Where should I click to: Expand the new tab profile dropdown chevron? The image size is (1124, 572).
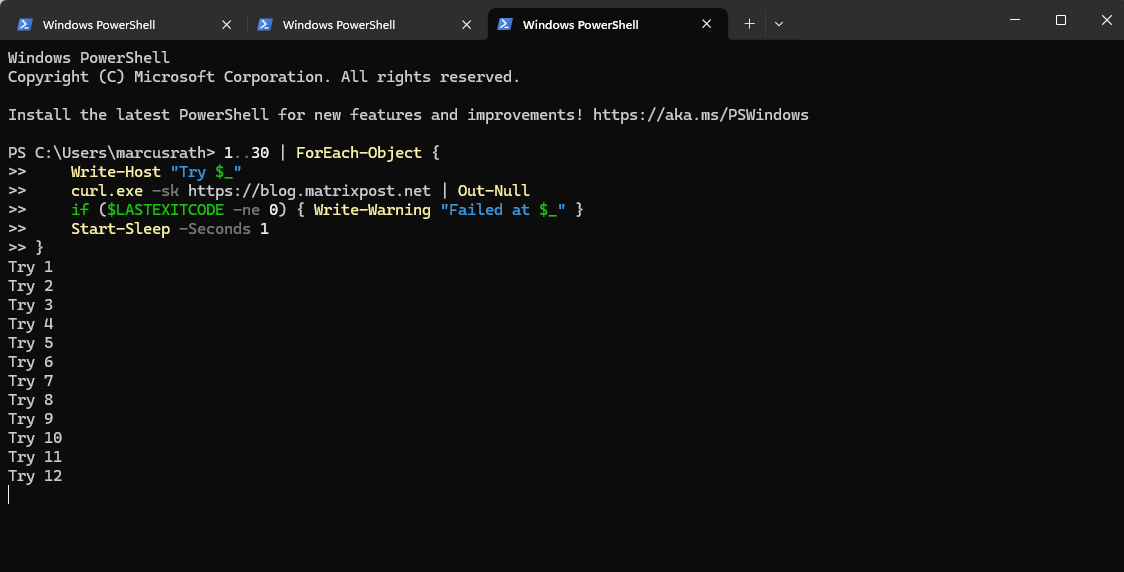click(x=779, y=24)
